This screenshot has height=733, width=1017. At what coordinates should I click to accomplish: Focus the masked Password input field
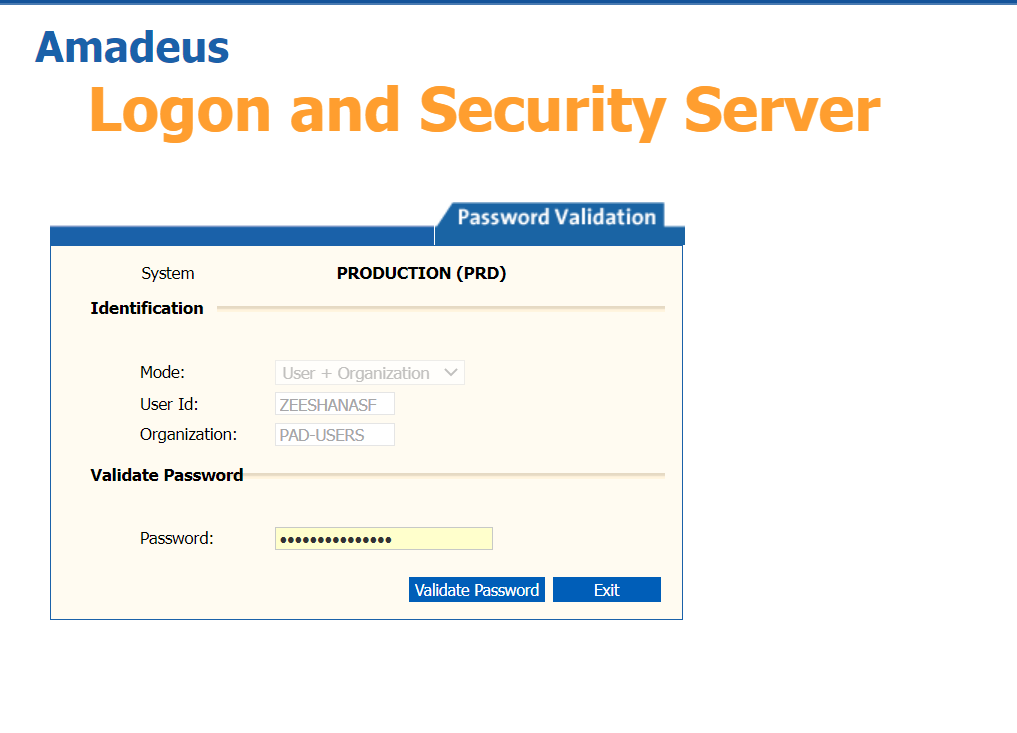383,539
